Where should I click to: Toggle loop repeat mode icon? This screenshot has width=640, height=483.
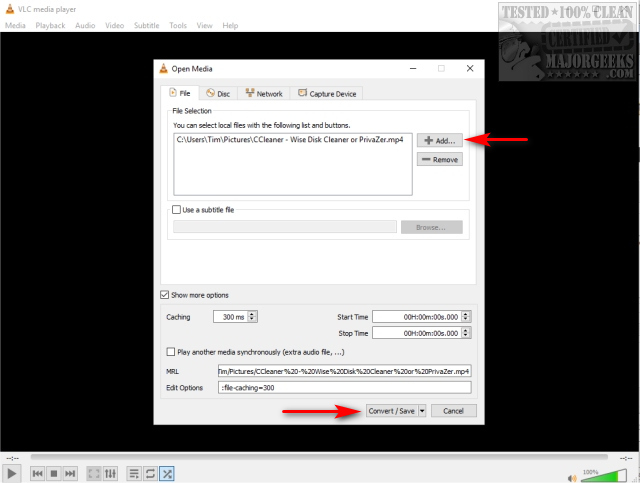tap(150, 474)
